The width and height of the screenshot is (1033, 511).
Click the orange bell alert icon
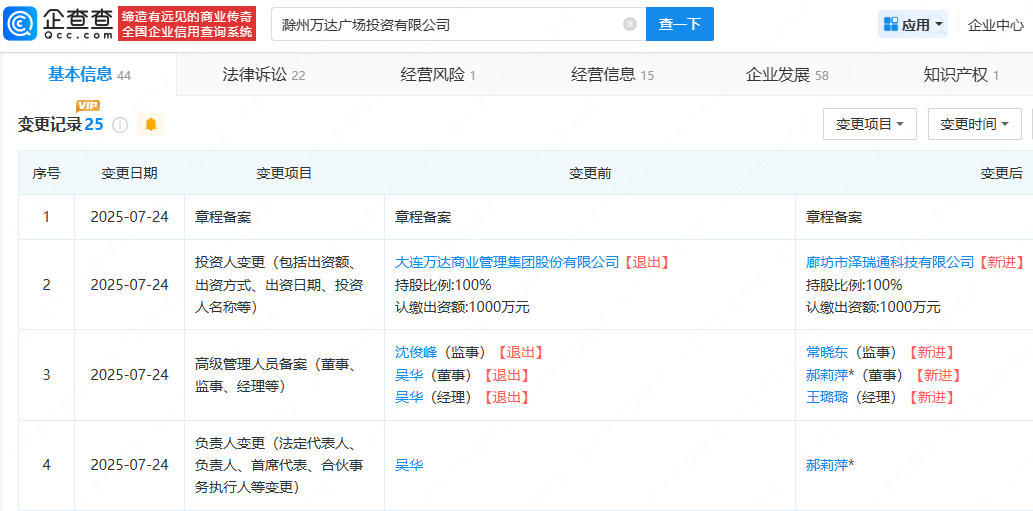pyautogui.click(x=151, y=124)
